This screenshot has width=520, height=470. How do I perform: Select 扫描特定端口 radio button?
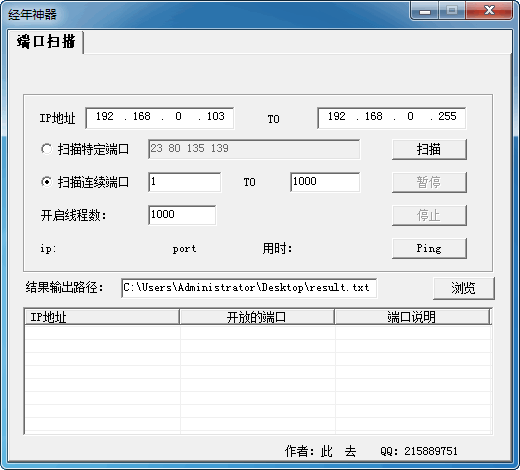[85, 149]
